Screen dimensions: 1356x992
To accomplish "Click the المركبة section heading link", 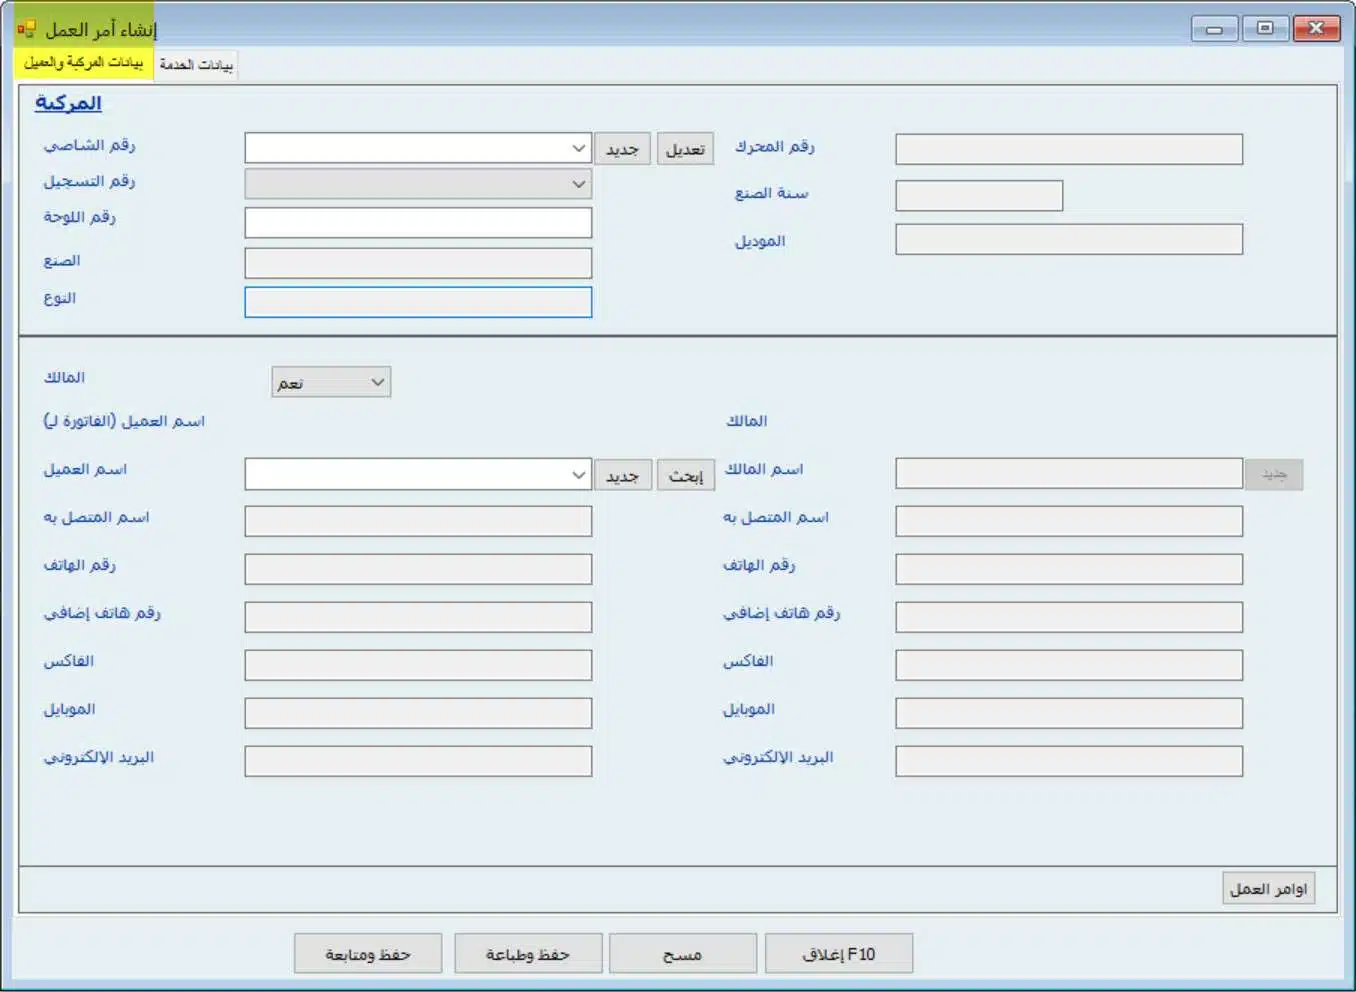I will tap(68, 103).
